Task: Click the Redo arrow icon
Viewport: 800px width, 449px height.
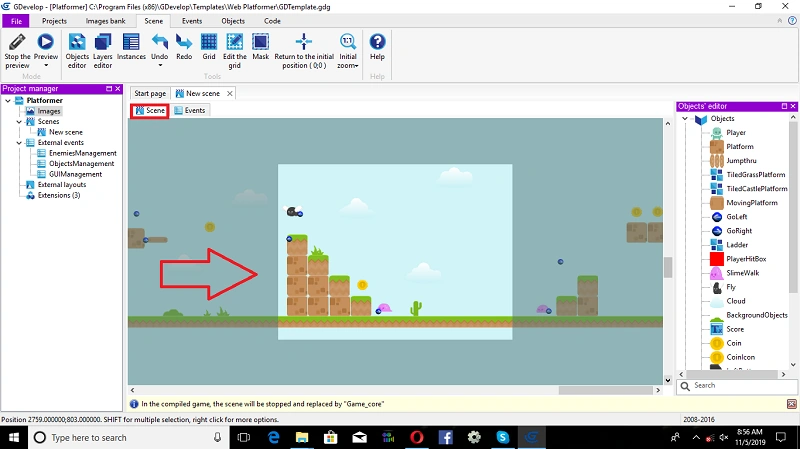Action: point(184,42)
